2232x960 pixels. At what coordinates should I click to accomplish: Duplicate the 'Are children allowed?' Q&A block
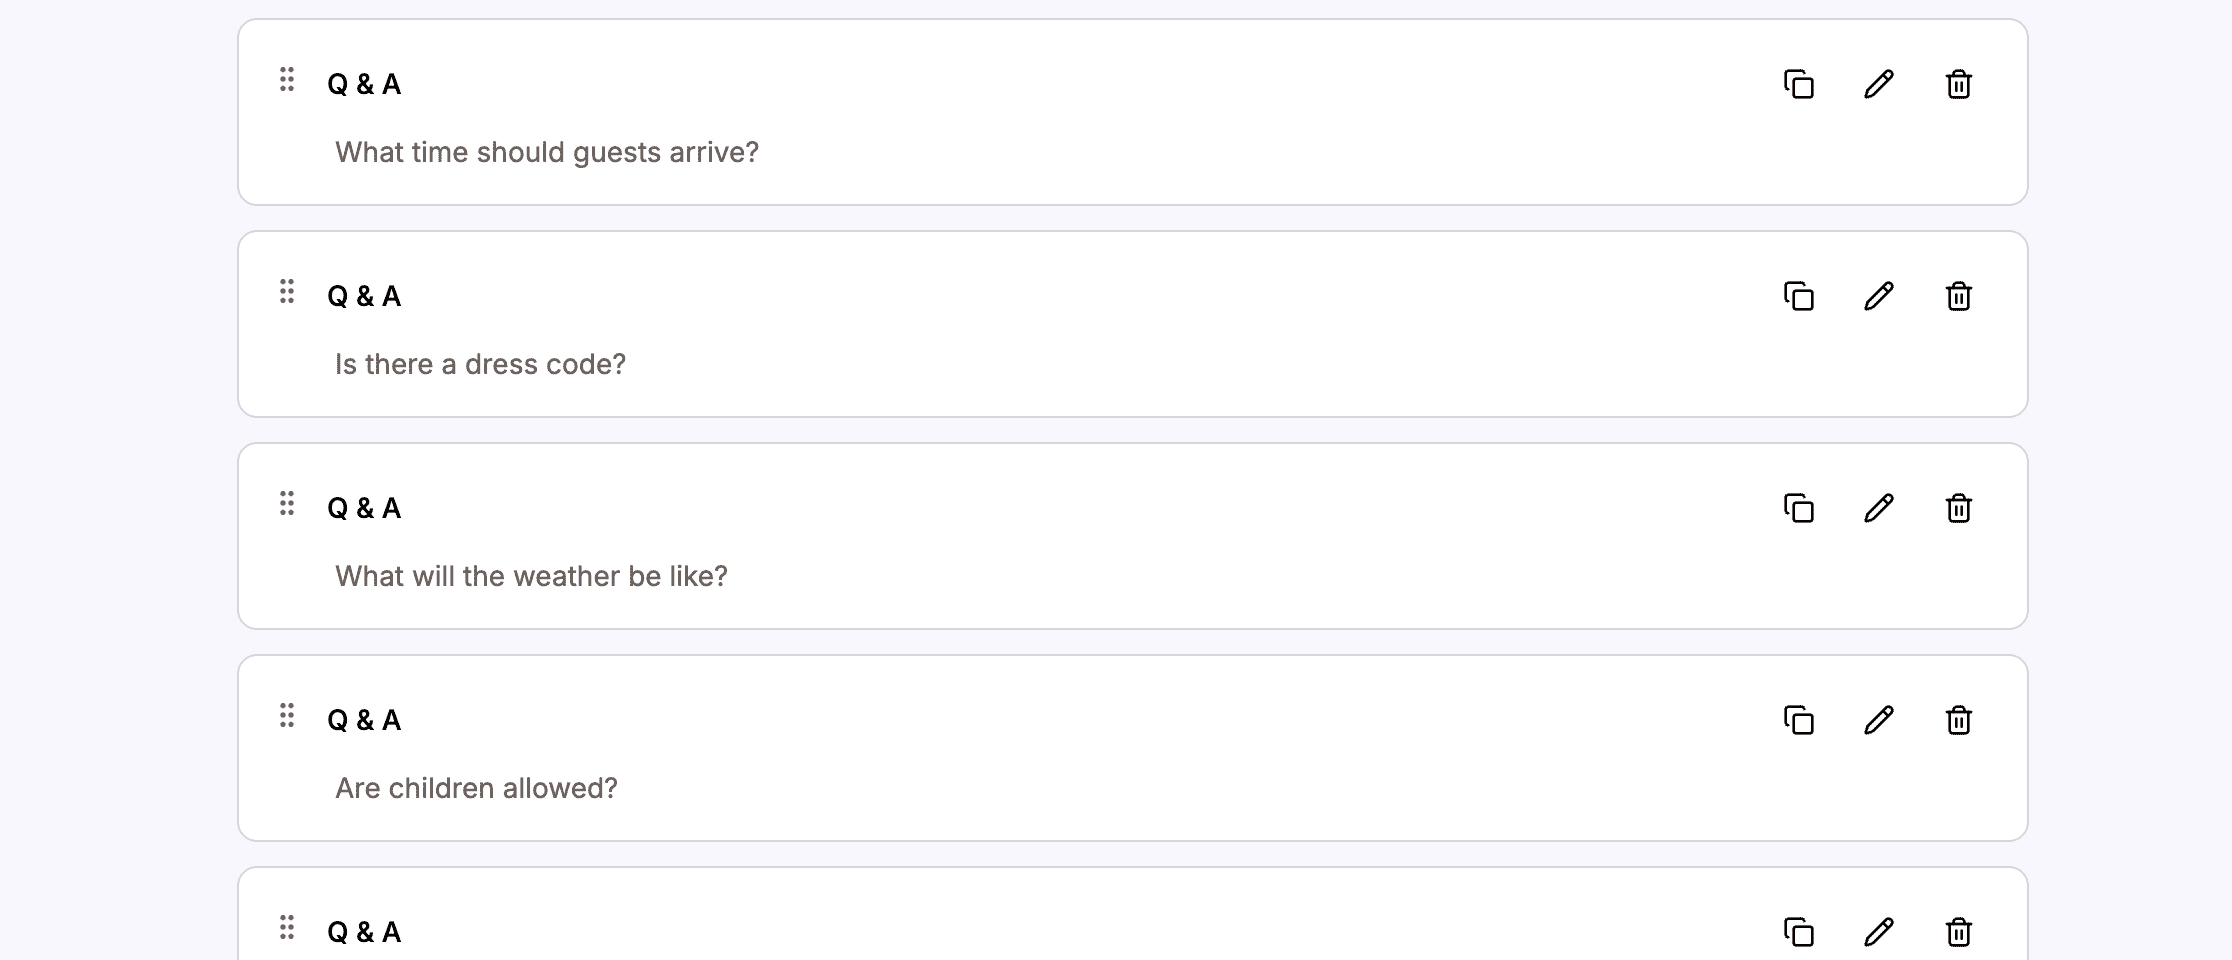pos(1799,720)
